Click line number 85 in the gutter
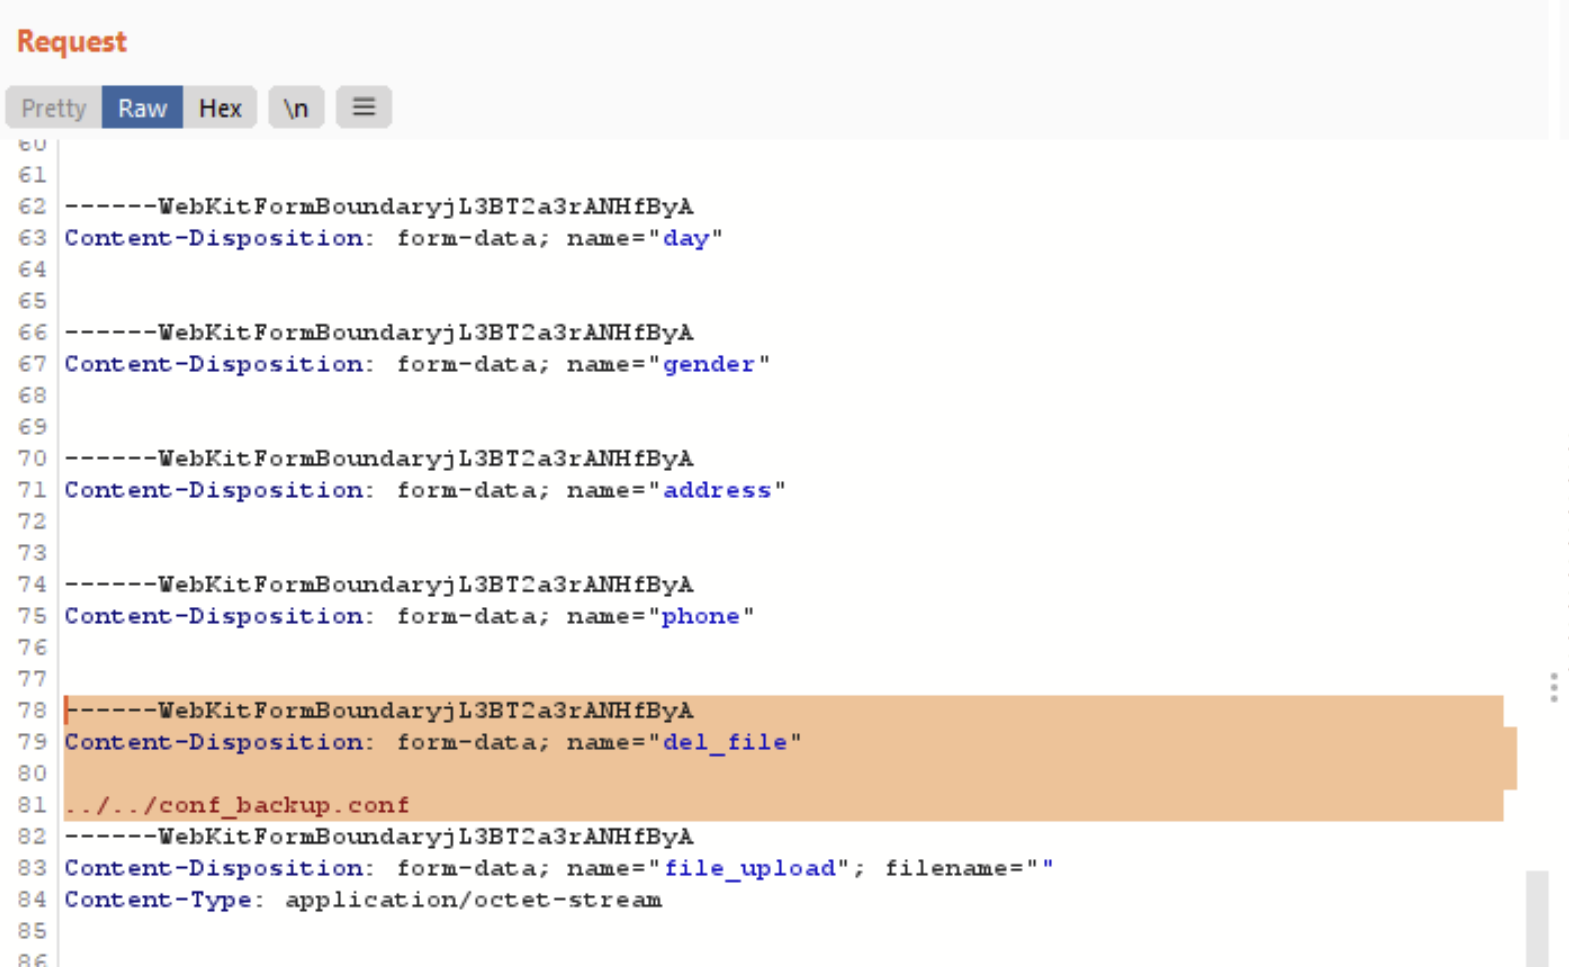Viewport: 1569px width, 967px height. coord(32,931)
